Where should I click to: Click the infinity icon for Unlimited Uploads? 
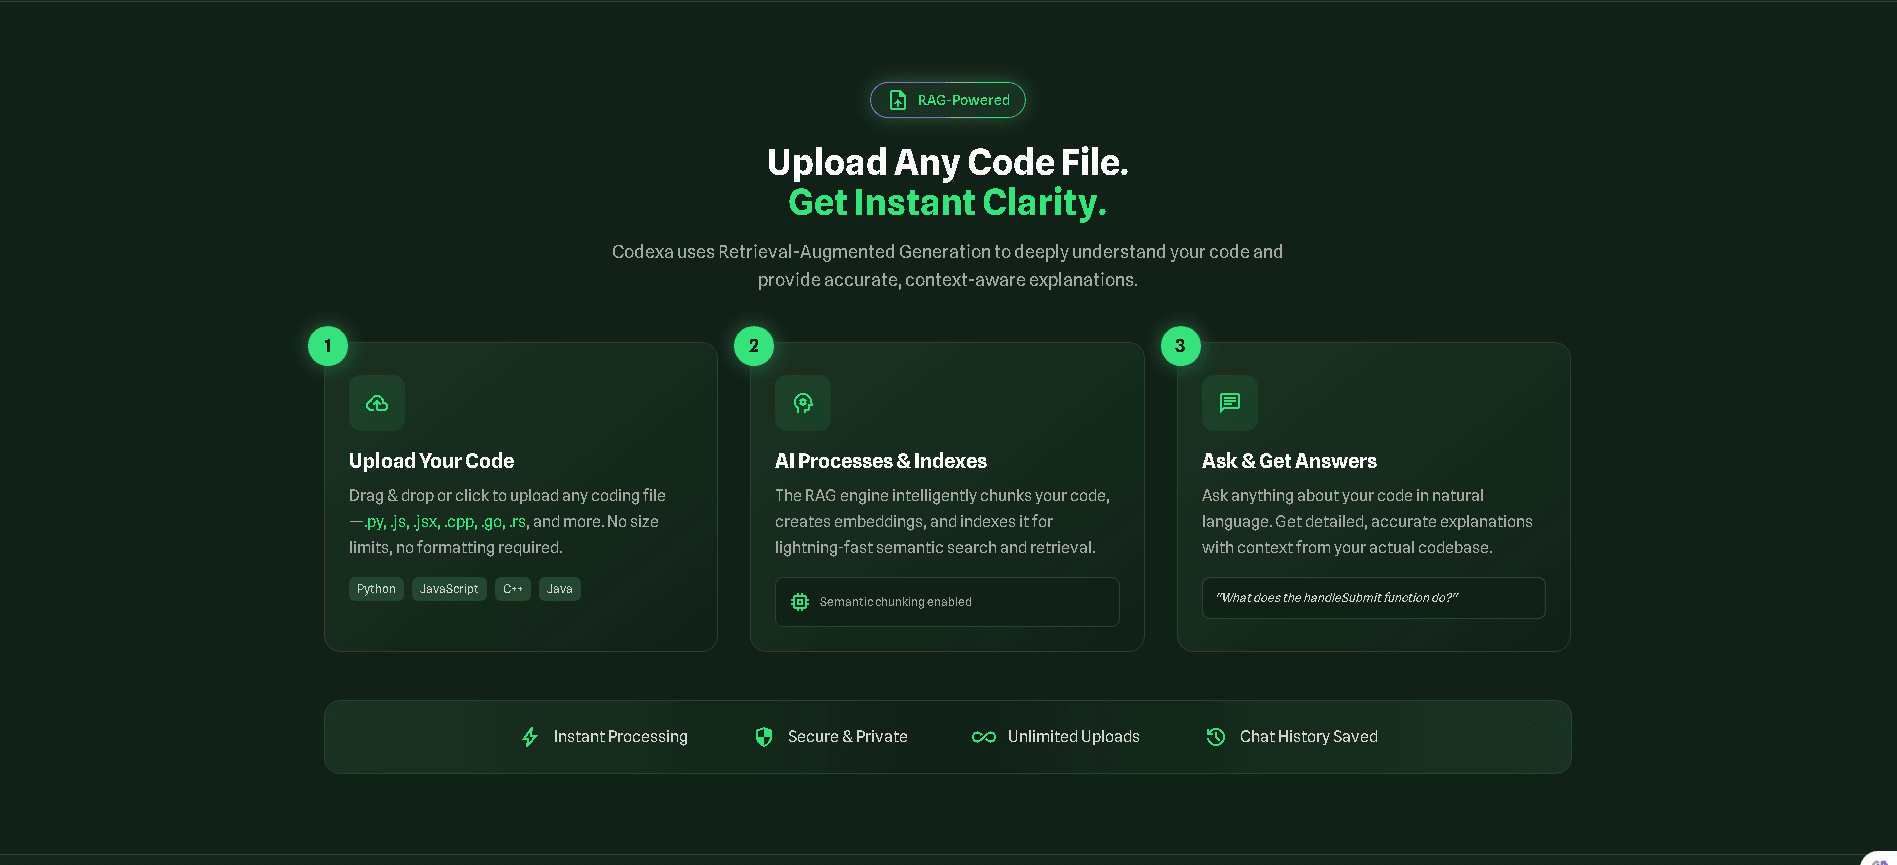(x=984, y=737)
